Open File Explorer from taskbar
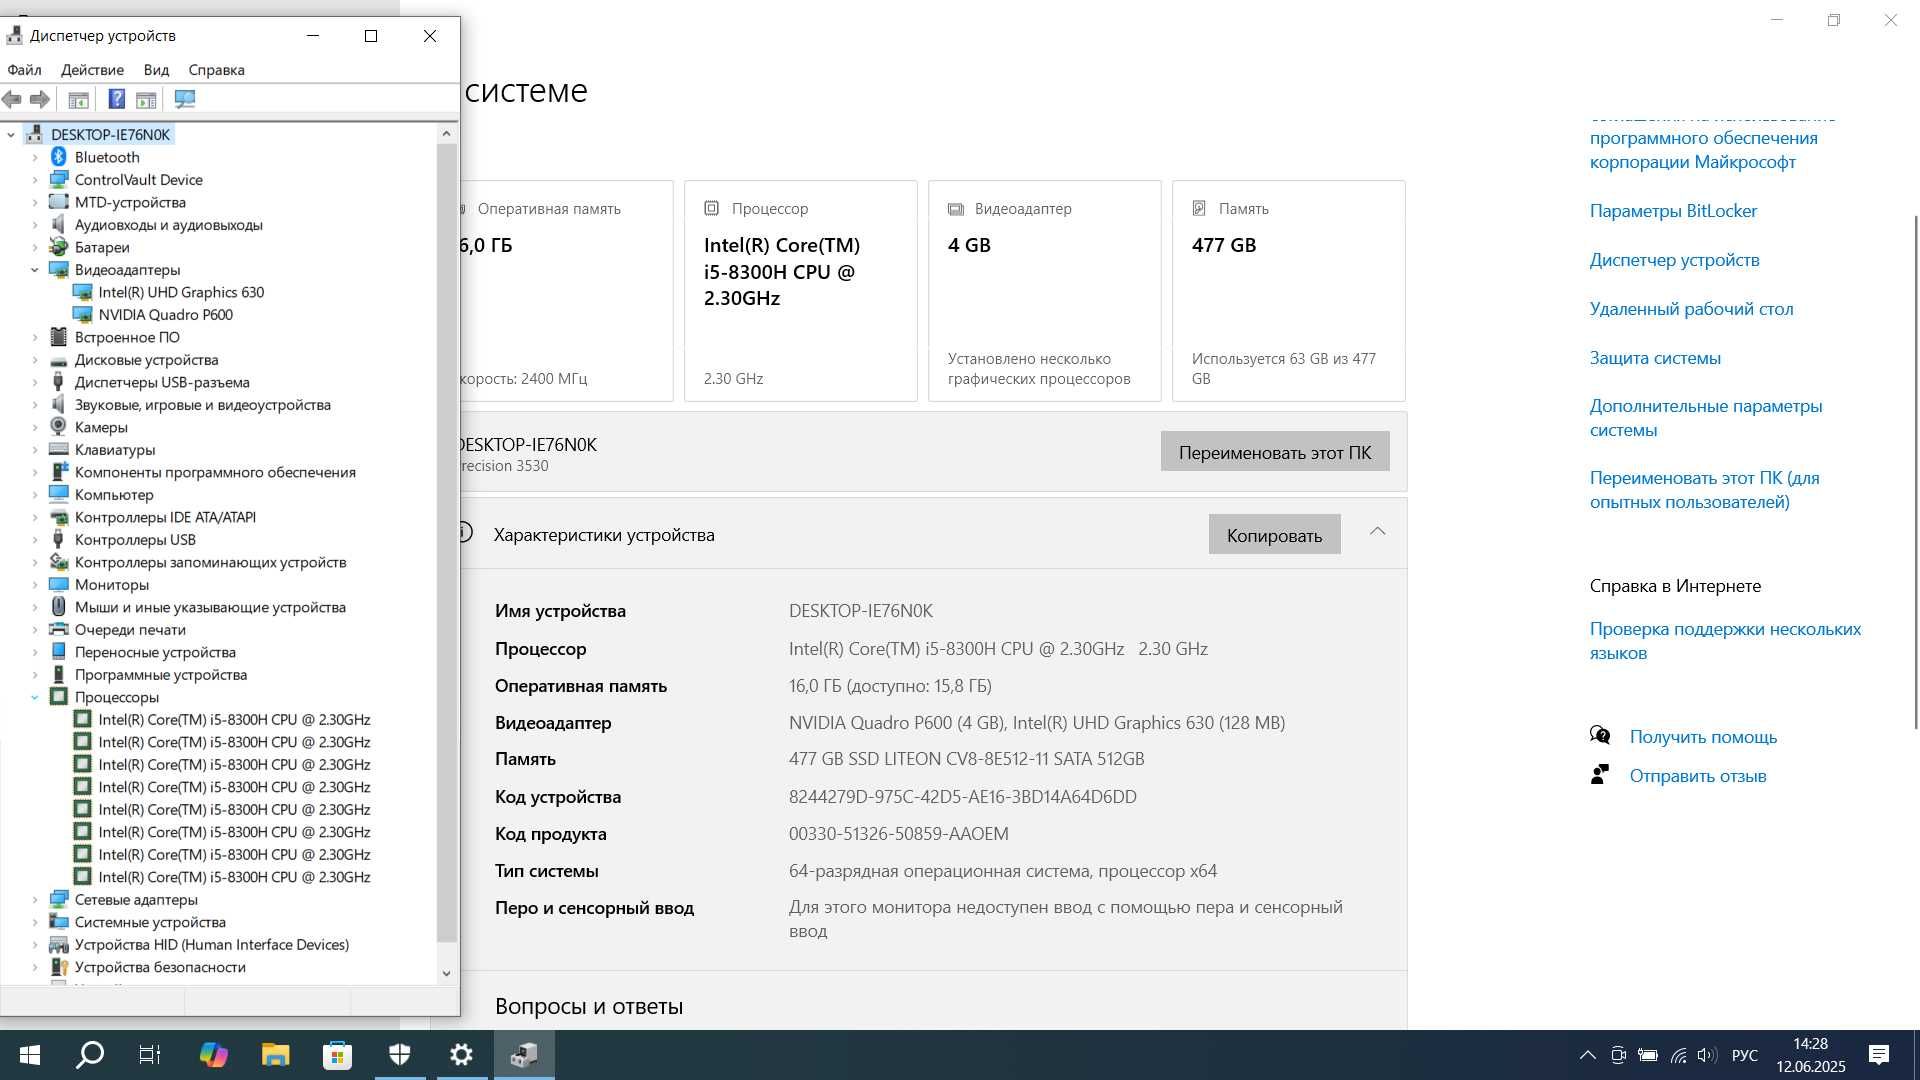The width and height of the screenshot is (1920, 1080). [x=275, y=1055]
